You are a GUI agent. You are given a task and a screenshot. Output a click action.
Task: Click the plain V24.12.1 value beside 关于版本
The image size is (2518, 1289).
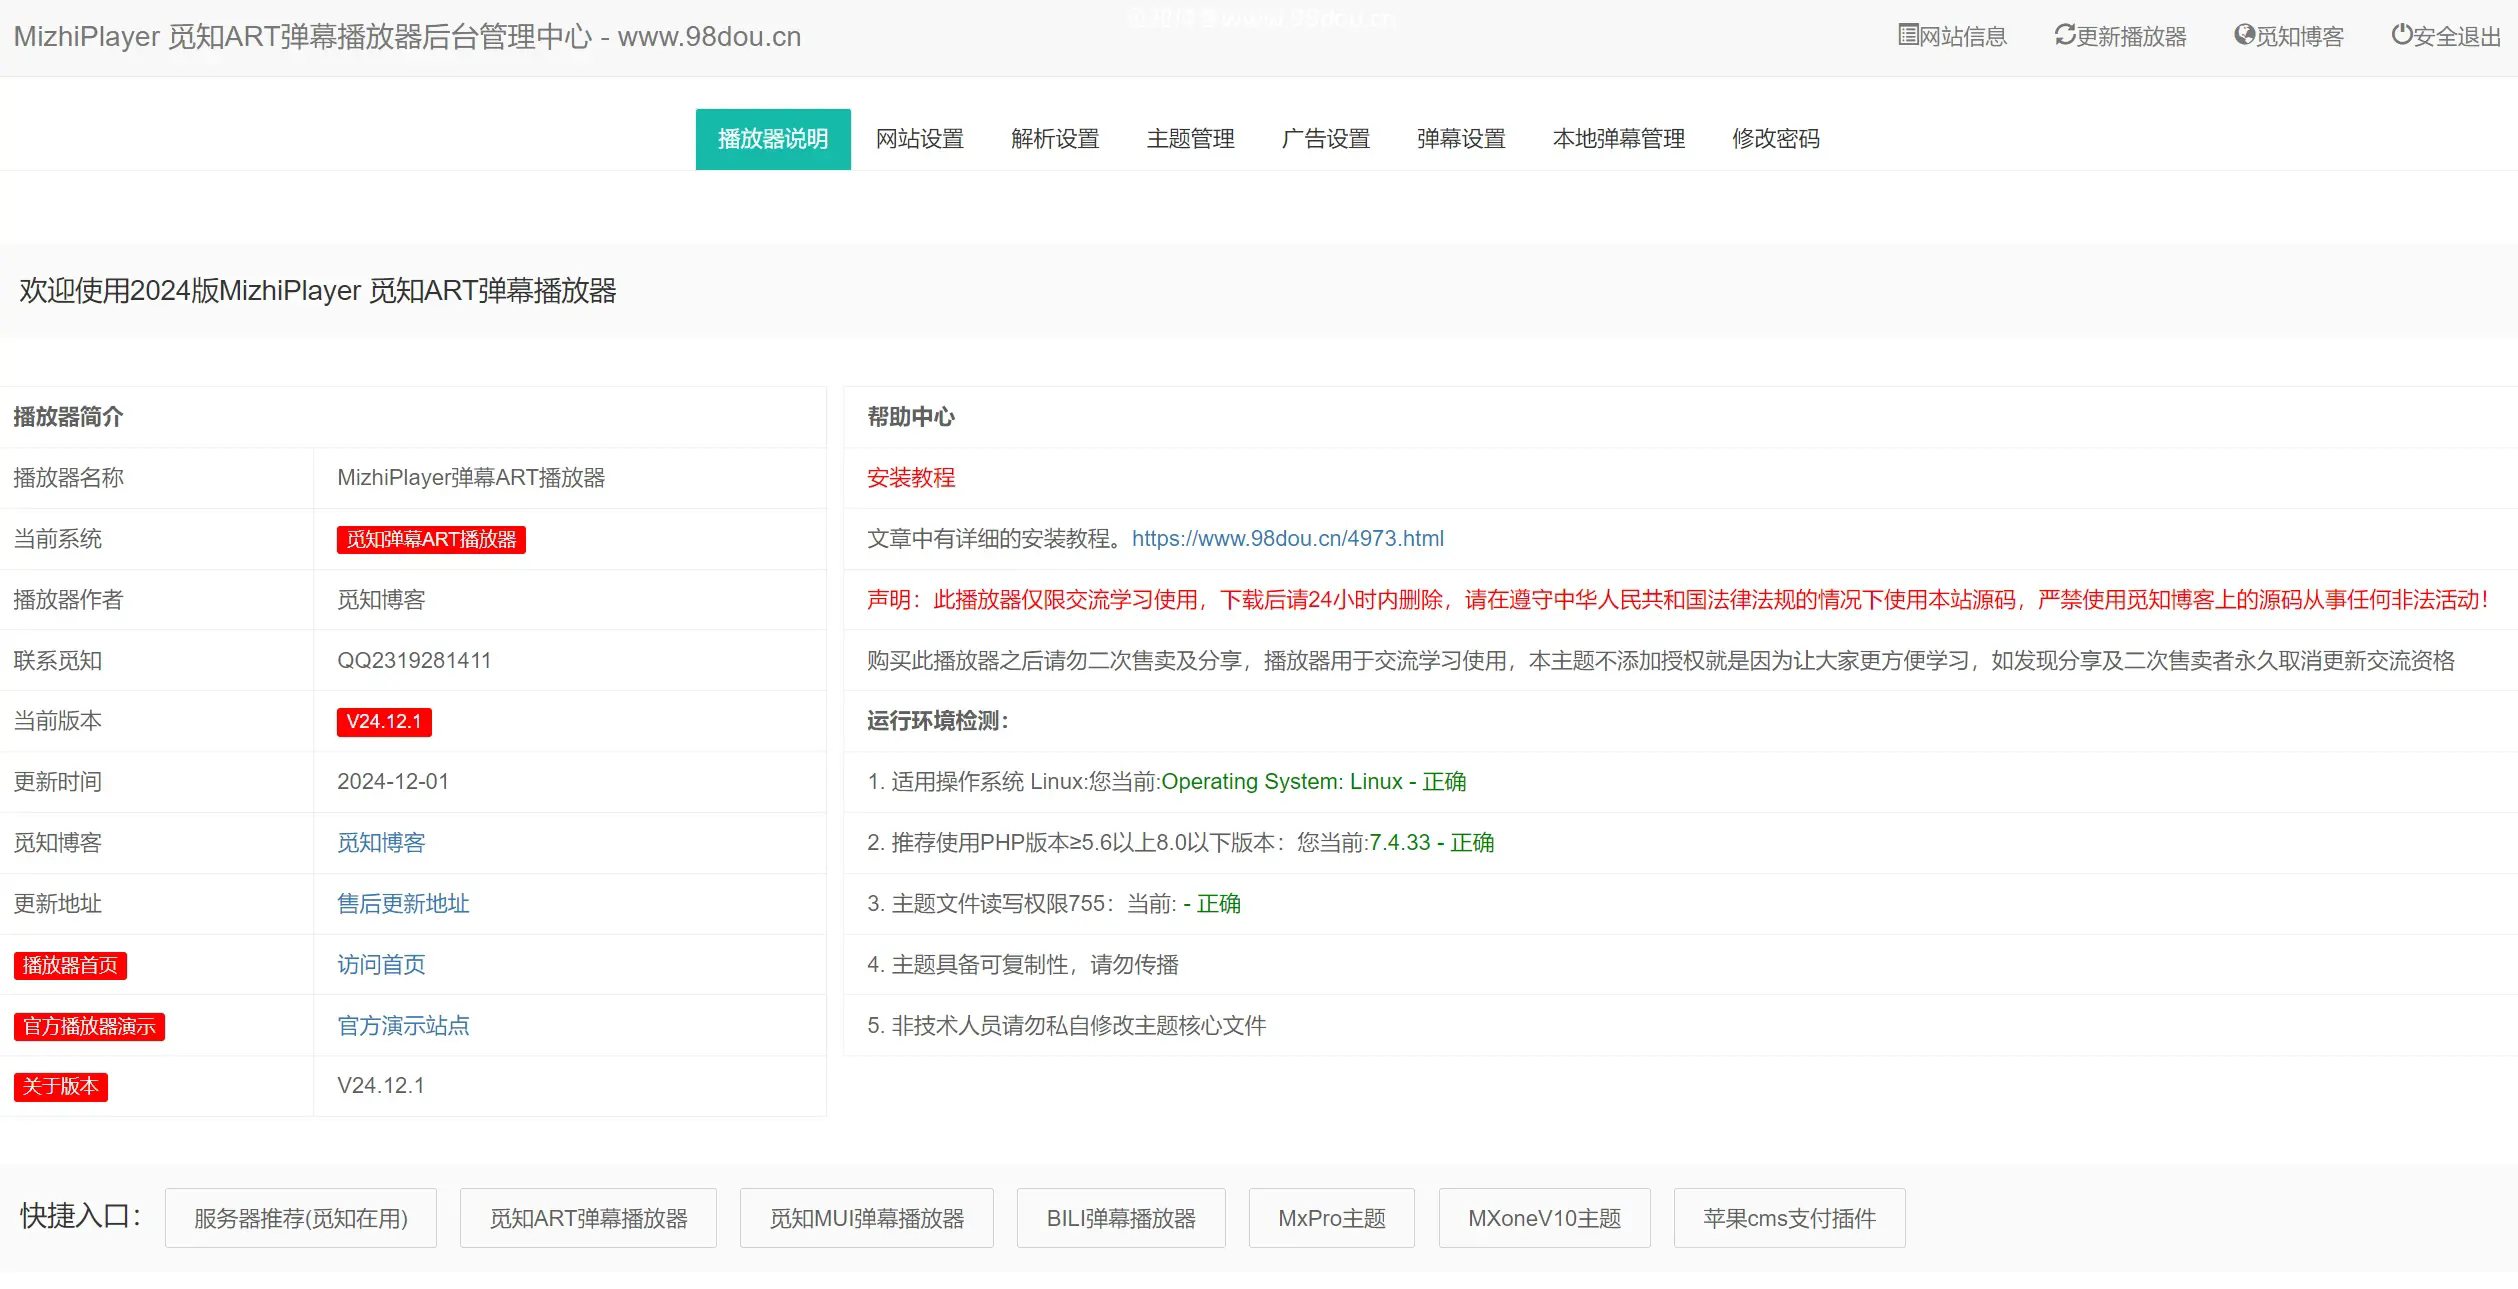click(x=381, y=1086)
